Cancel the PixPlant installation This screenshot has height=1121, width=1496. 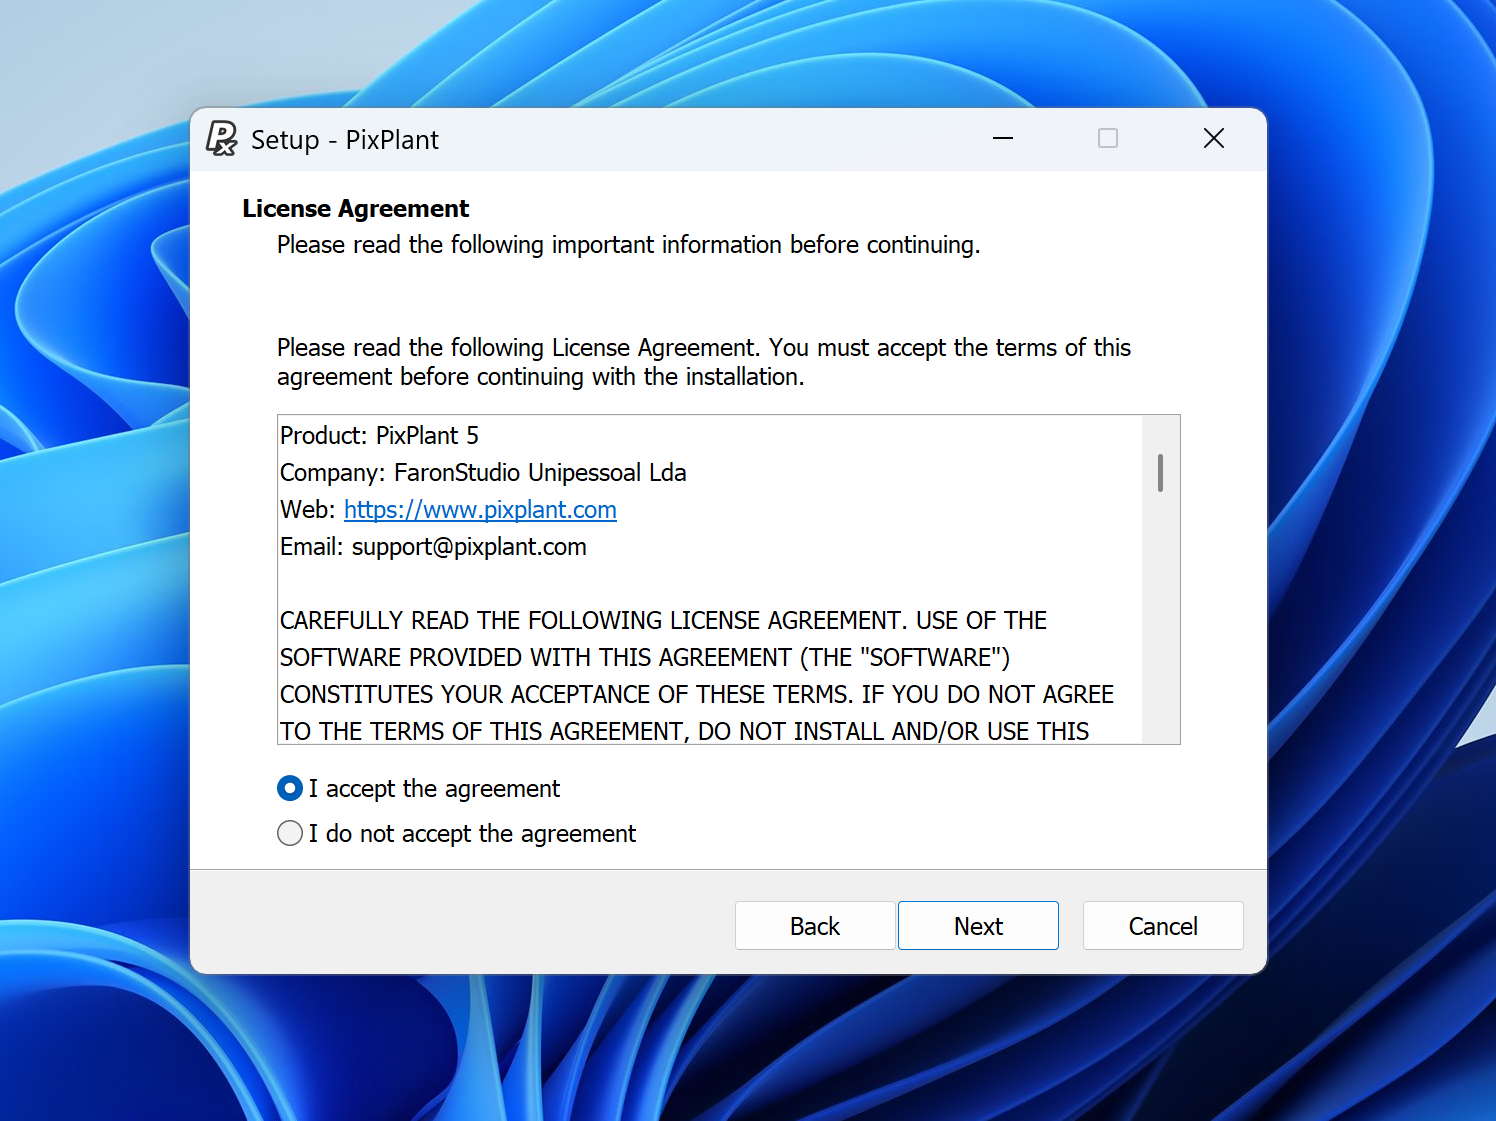click(x=1162, y=926)
